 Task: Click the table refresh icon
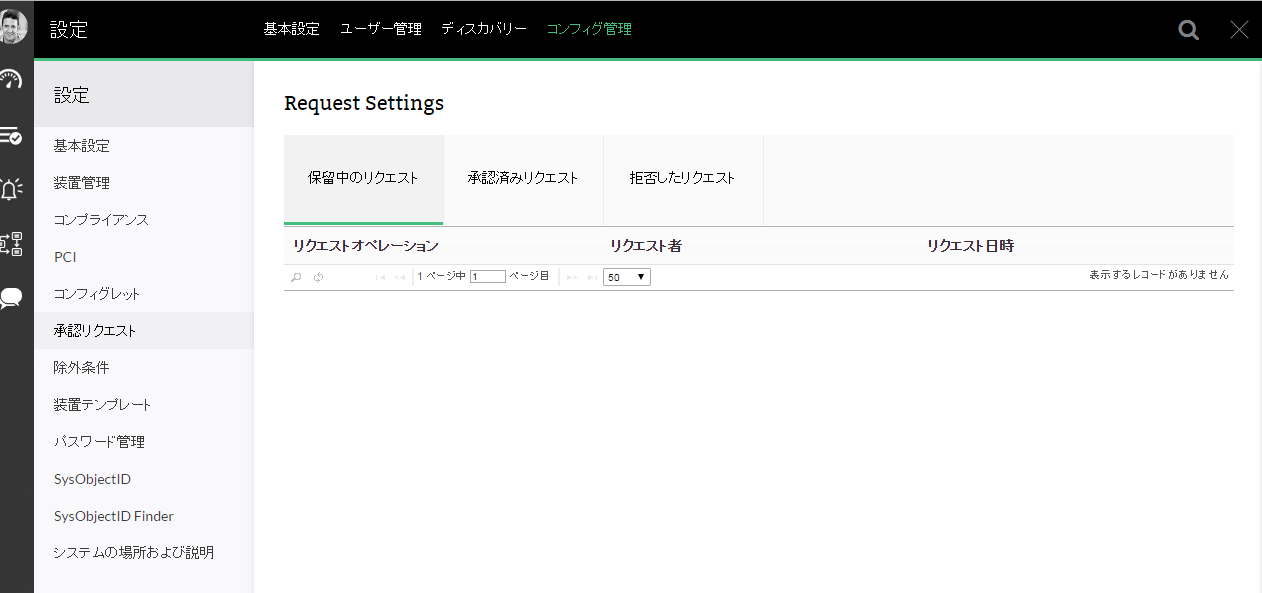[318, 277]
